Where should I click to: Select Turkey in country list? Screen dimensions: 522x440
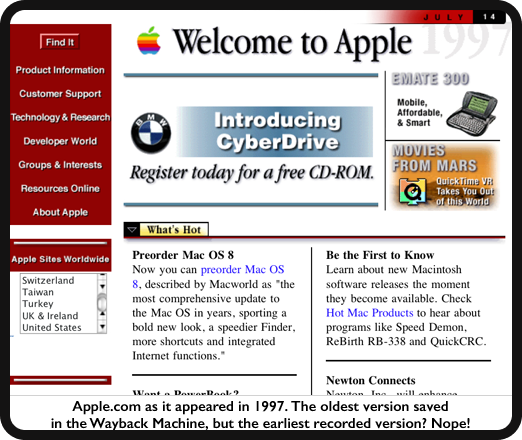(x=38, y=304)
